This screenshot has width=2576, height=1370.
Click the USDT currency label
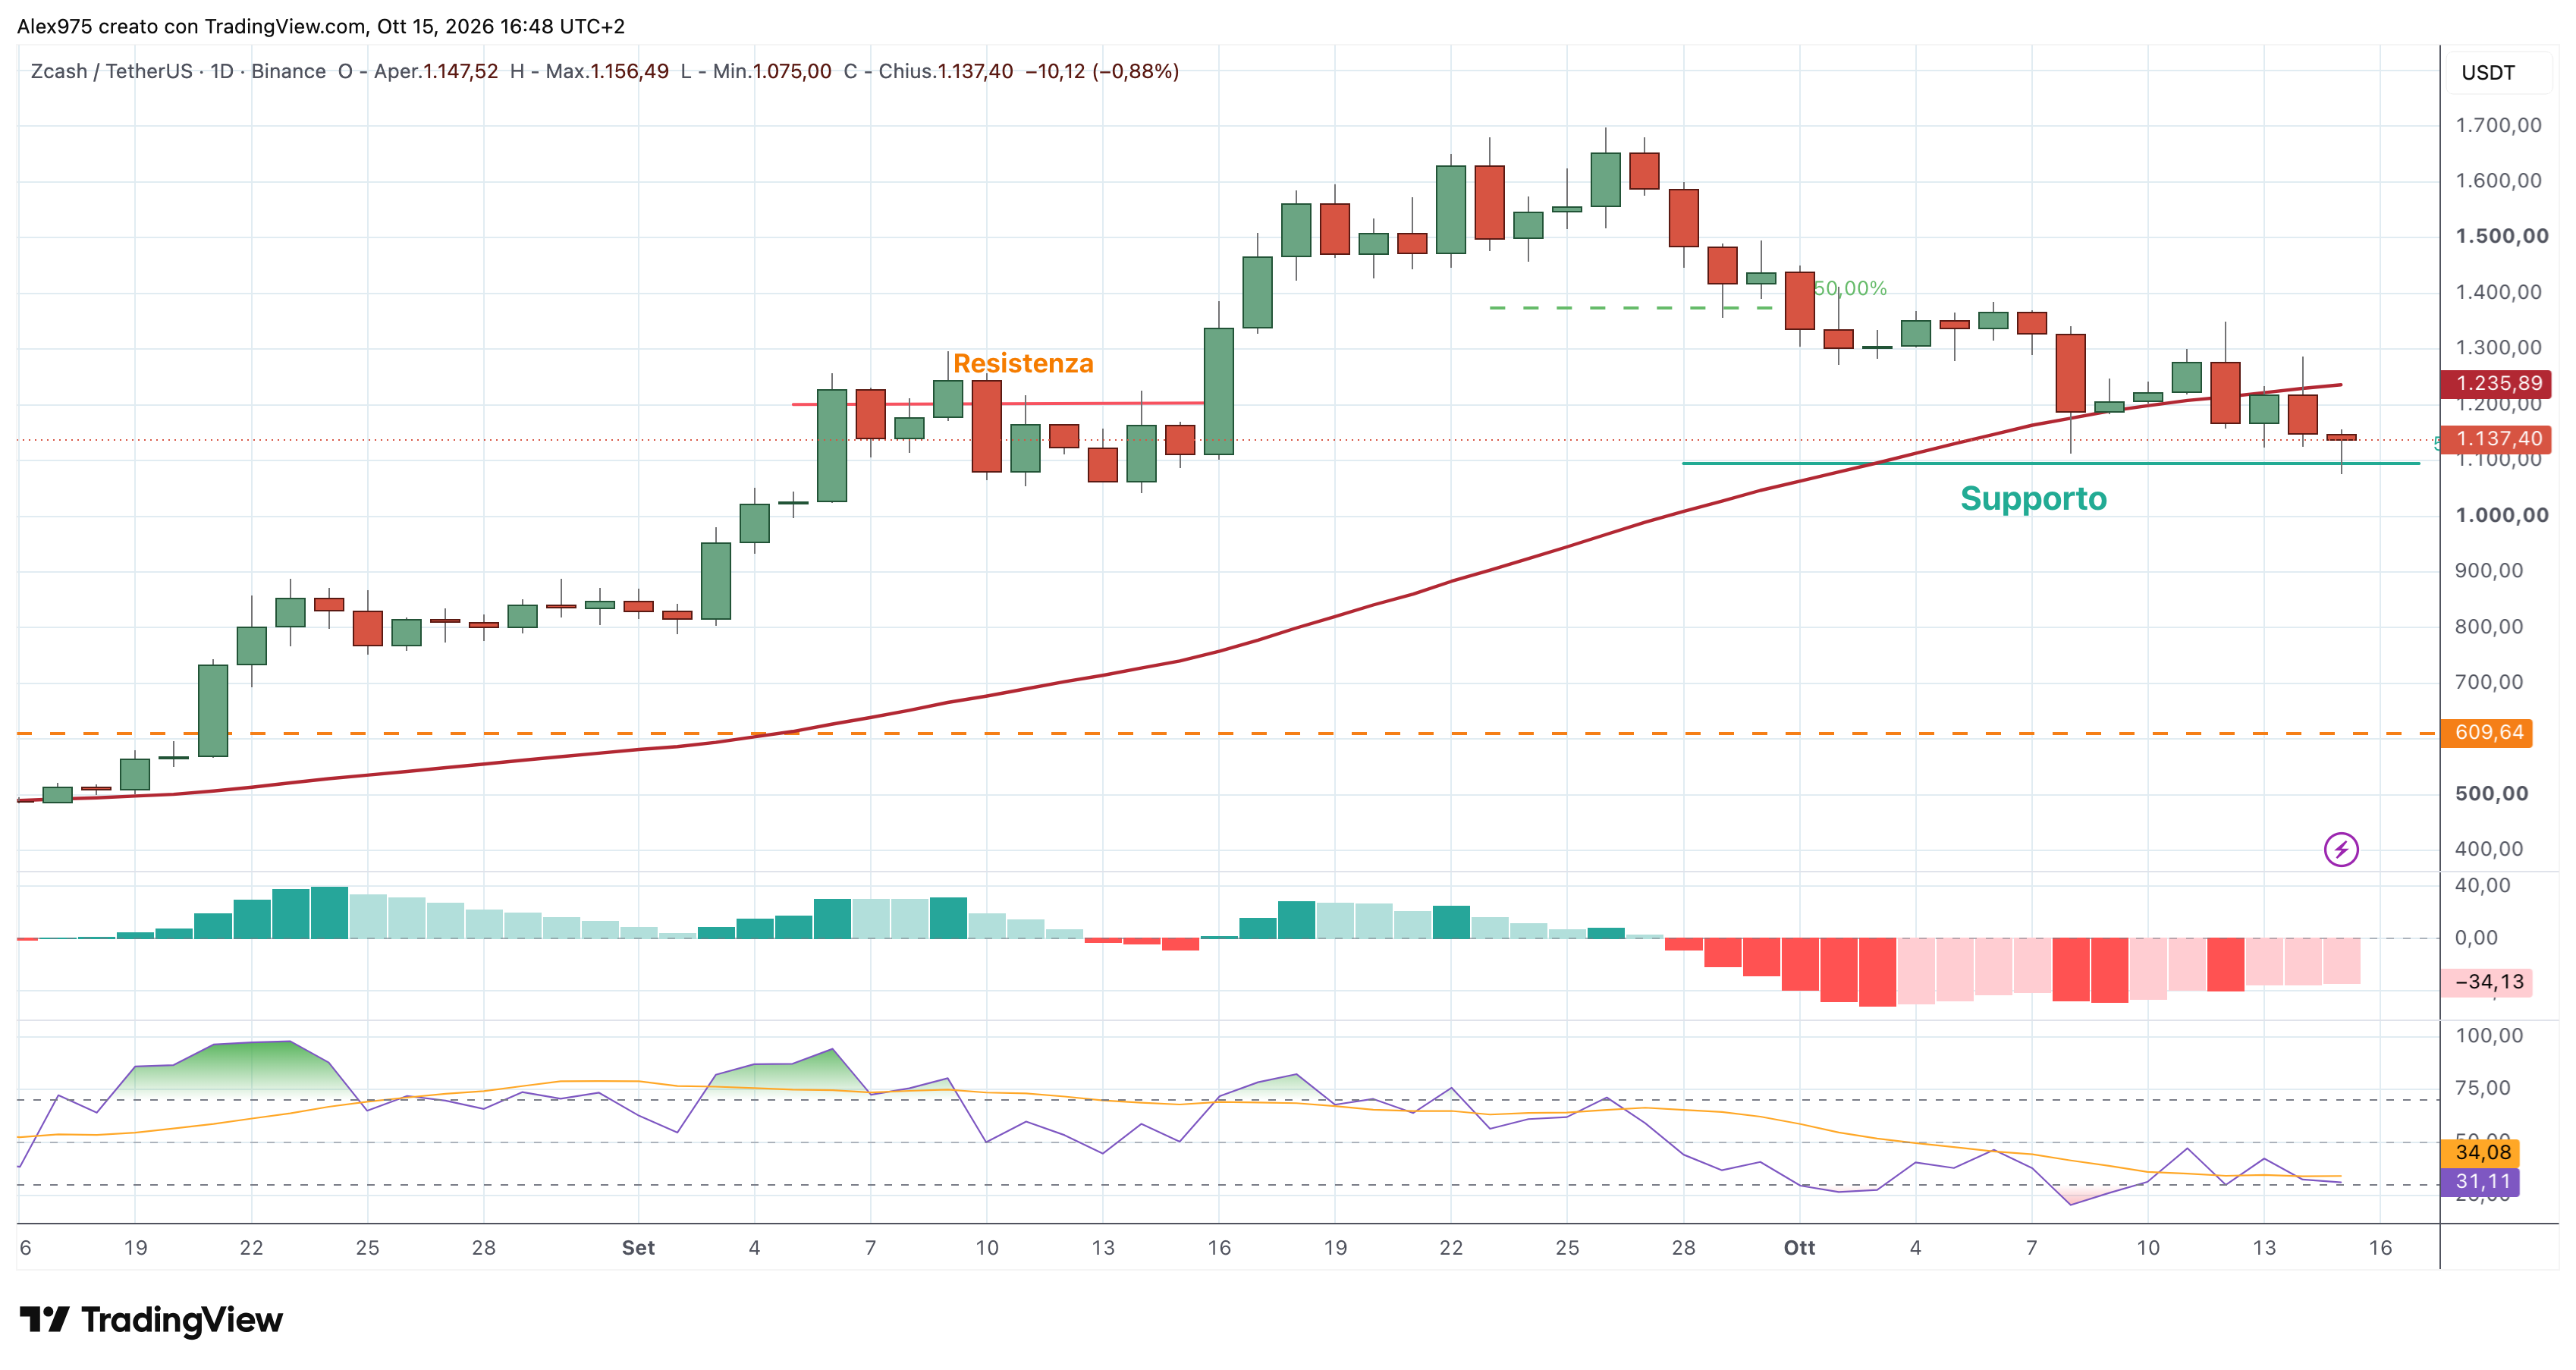coord(2487,73)
